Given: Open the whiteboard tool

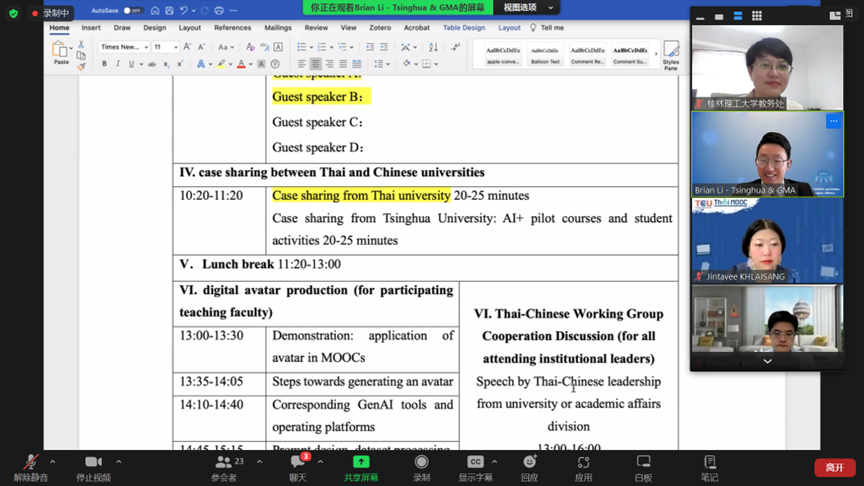Looking at the screenshot, I should pyautogui.click(x=643, y=462).
